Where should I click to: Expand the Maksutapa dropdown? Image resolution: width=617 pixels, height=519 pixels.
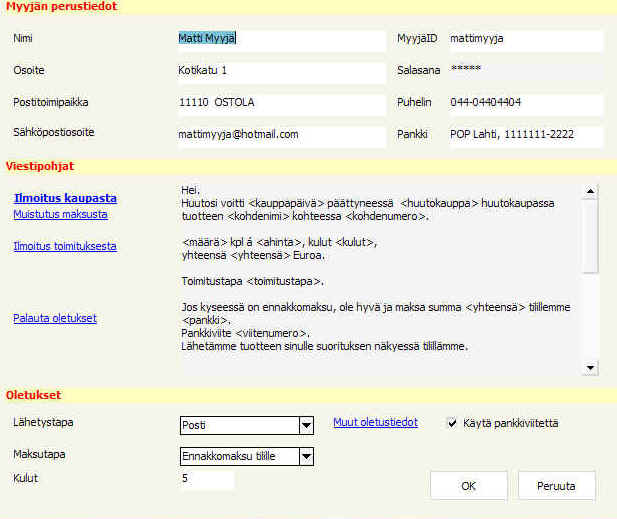coord(306,458)
